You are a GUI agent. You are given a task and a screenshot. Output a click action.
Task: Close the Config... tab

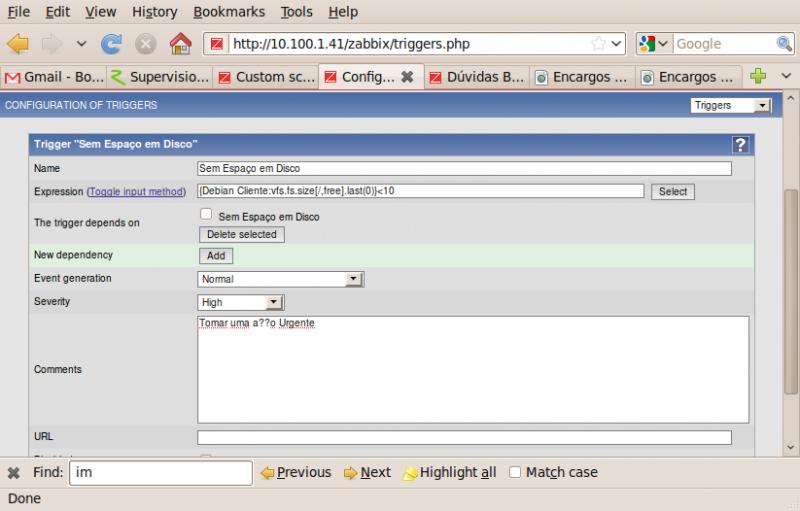click(x=407, y=77)
